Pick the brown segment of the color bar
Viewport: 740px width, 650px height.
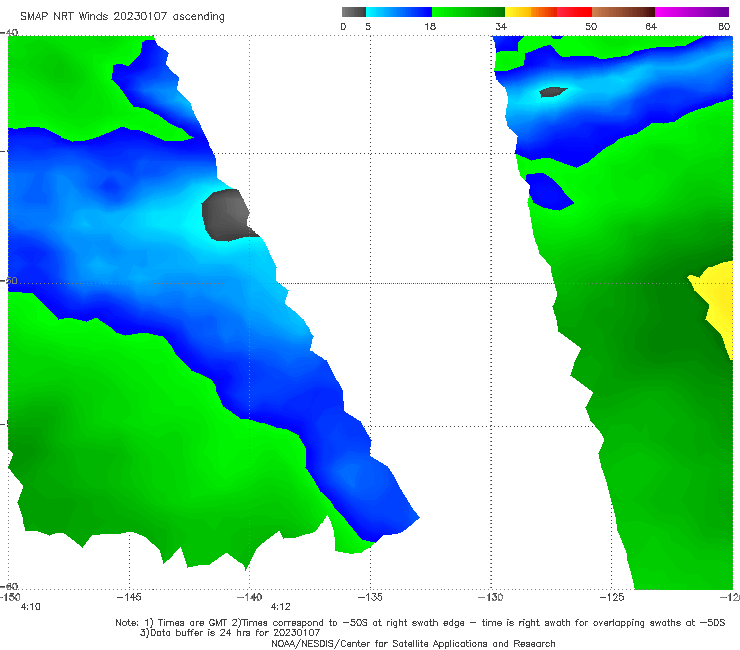pos(623,12)
